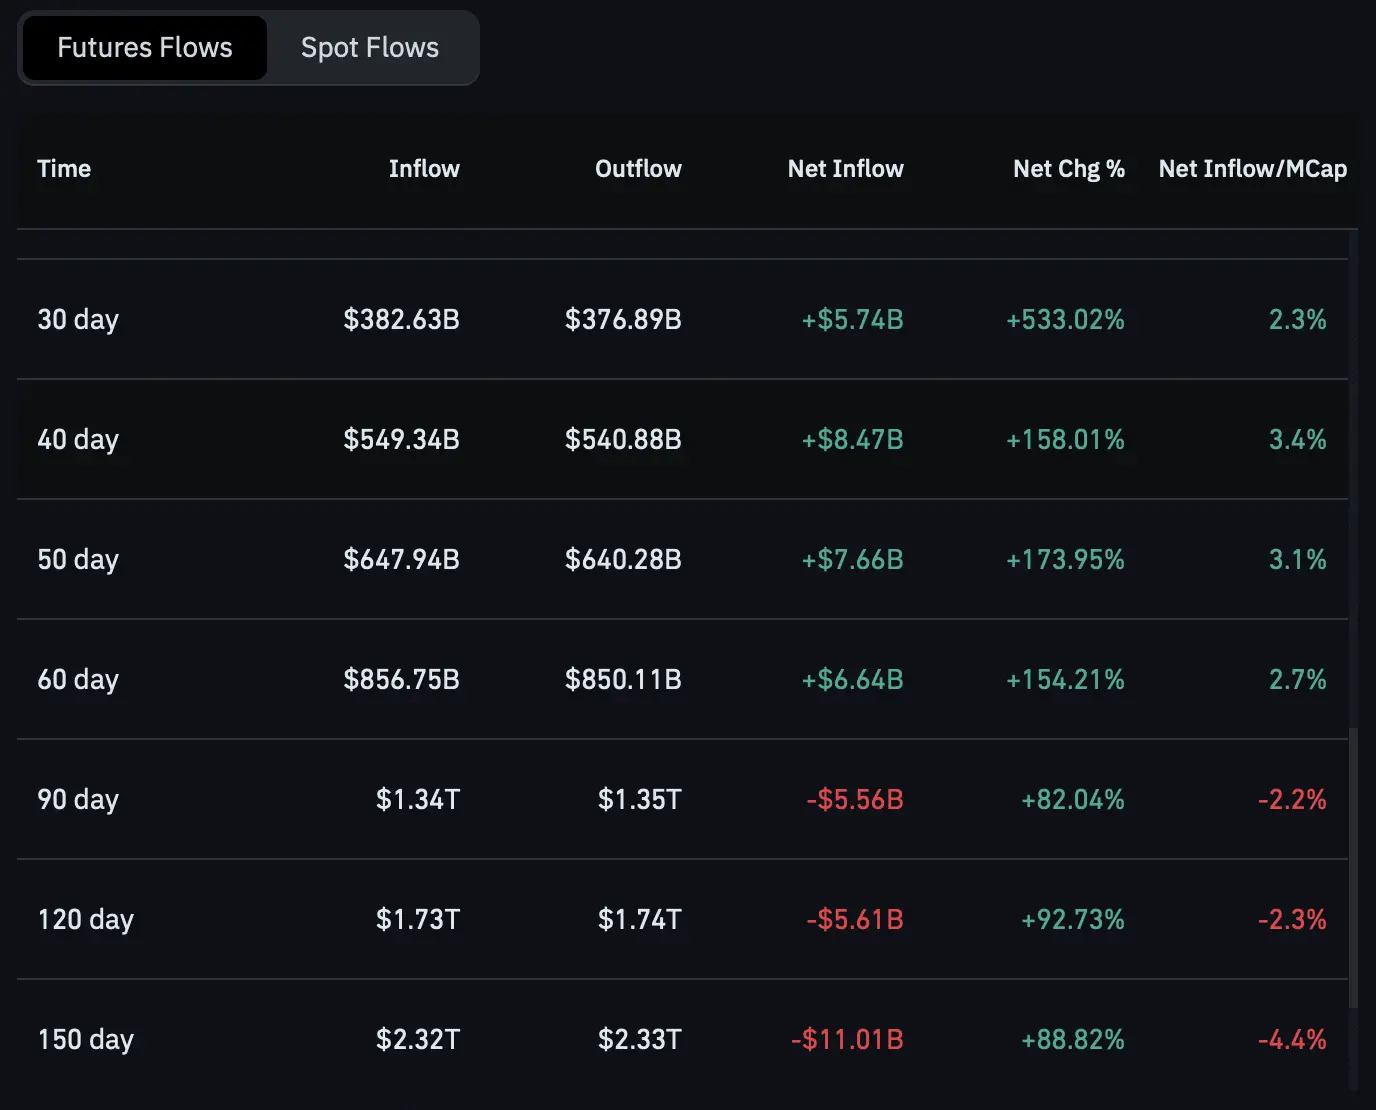Click the Outflow column header
1376x1110 pixels.
pyautogui.click(x=637, y=168)
